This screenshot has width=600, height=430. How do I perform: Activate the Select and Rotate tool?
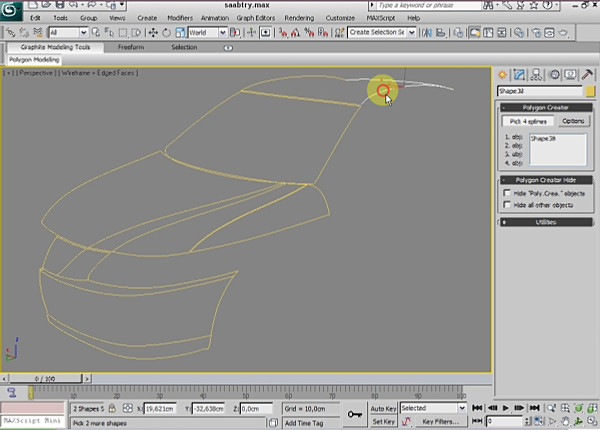pos(166,33)
